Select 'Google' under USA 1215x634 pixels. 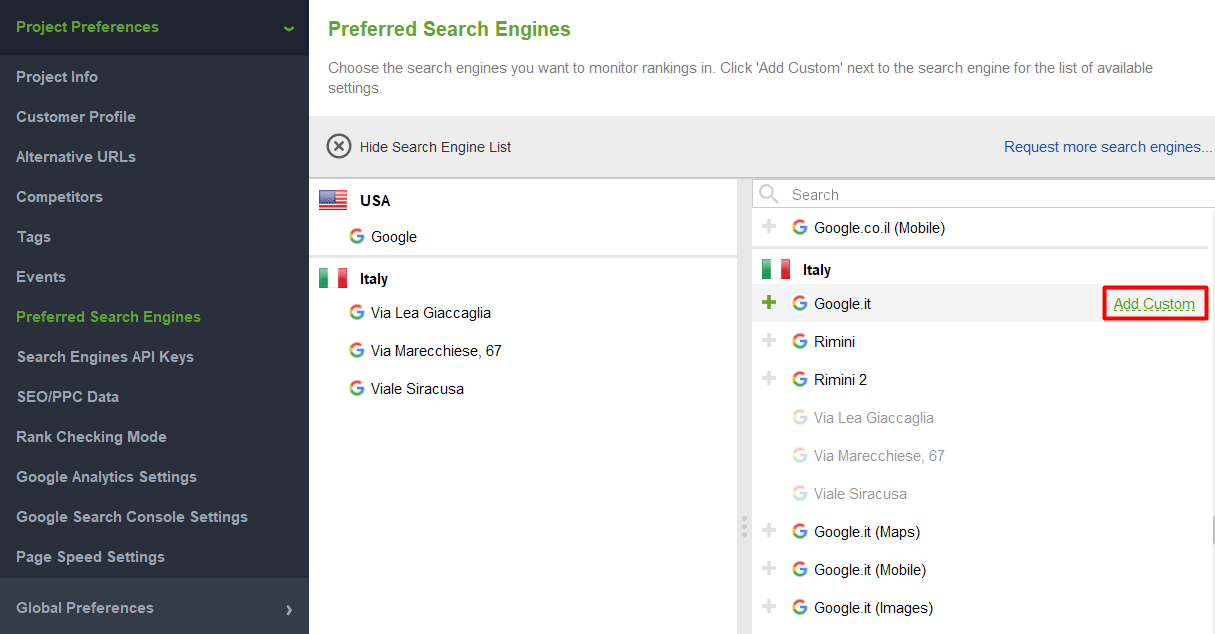pos(394,237)
